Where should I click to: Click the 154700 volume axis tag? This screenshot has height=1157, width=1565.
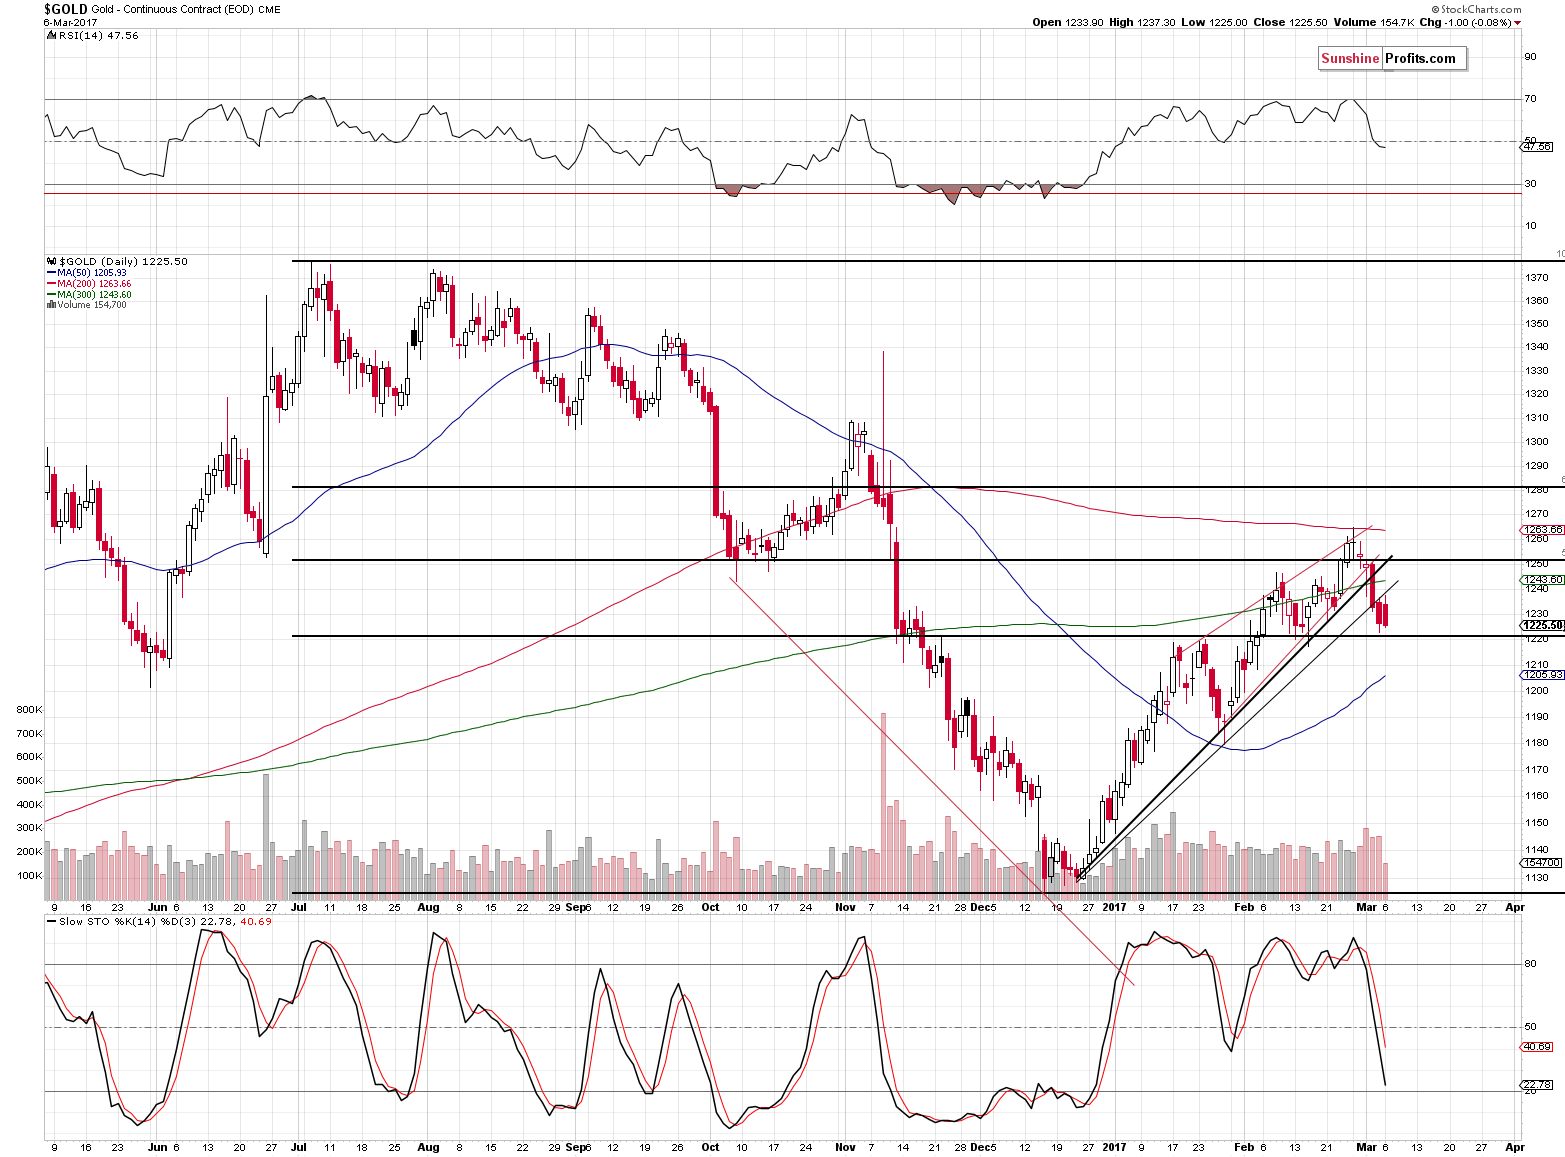pyautogui.click(x=1541, y=862)
